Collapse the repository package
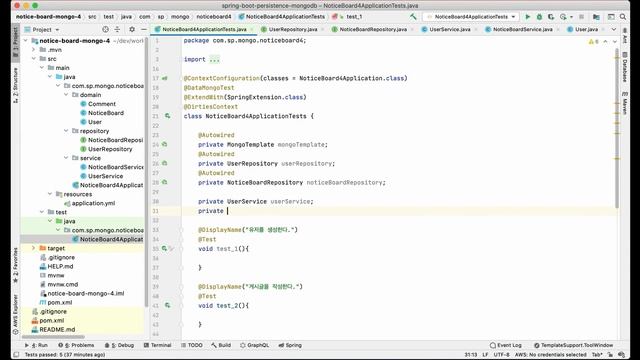 coord(66,131)
